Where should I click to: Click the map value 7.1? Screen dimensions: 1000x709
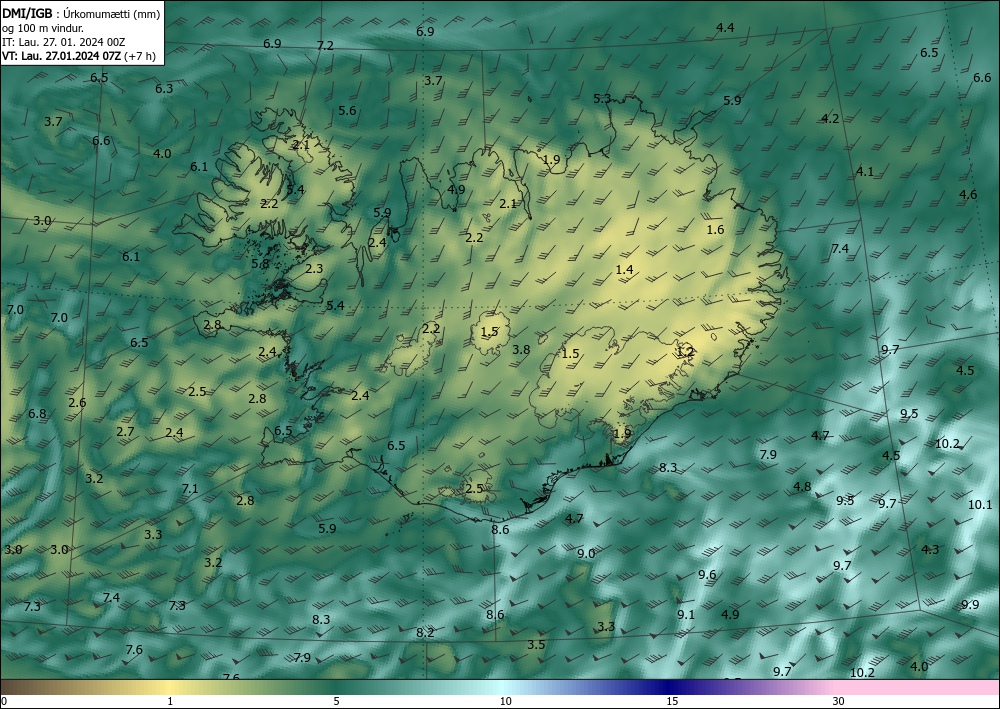coord(190,489)
